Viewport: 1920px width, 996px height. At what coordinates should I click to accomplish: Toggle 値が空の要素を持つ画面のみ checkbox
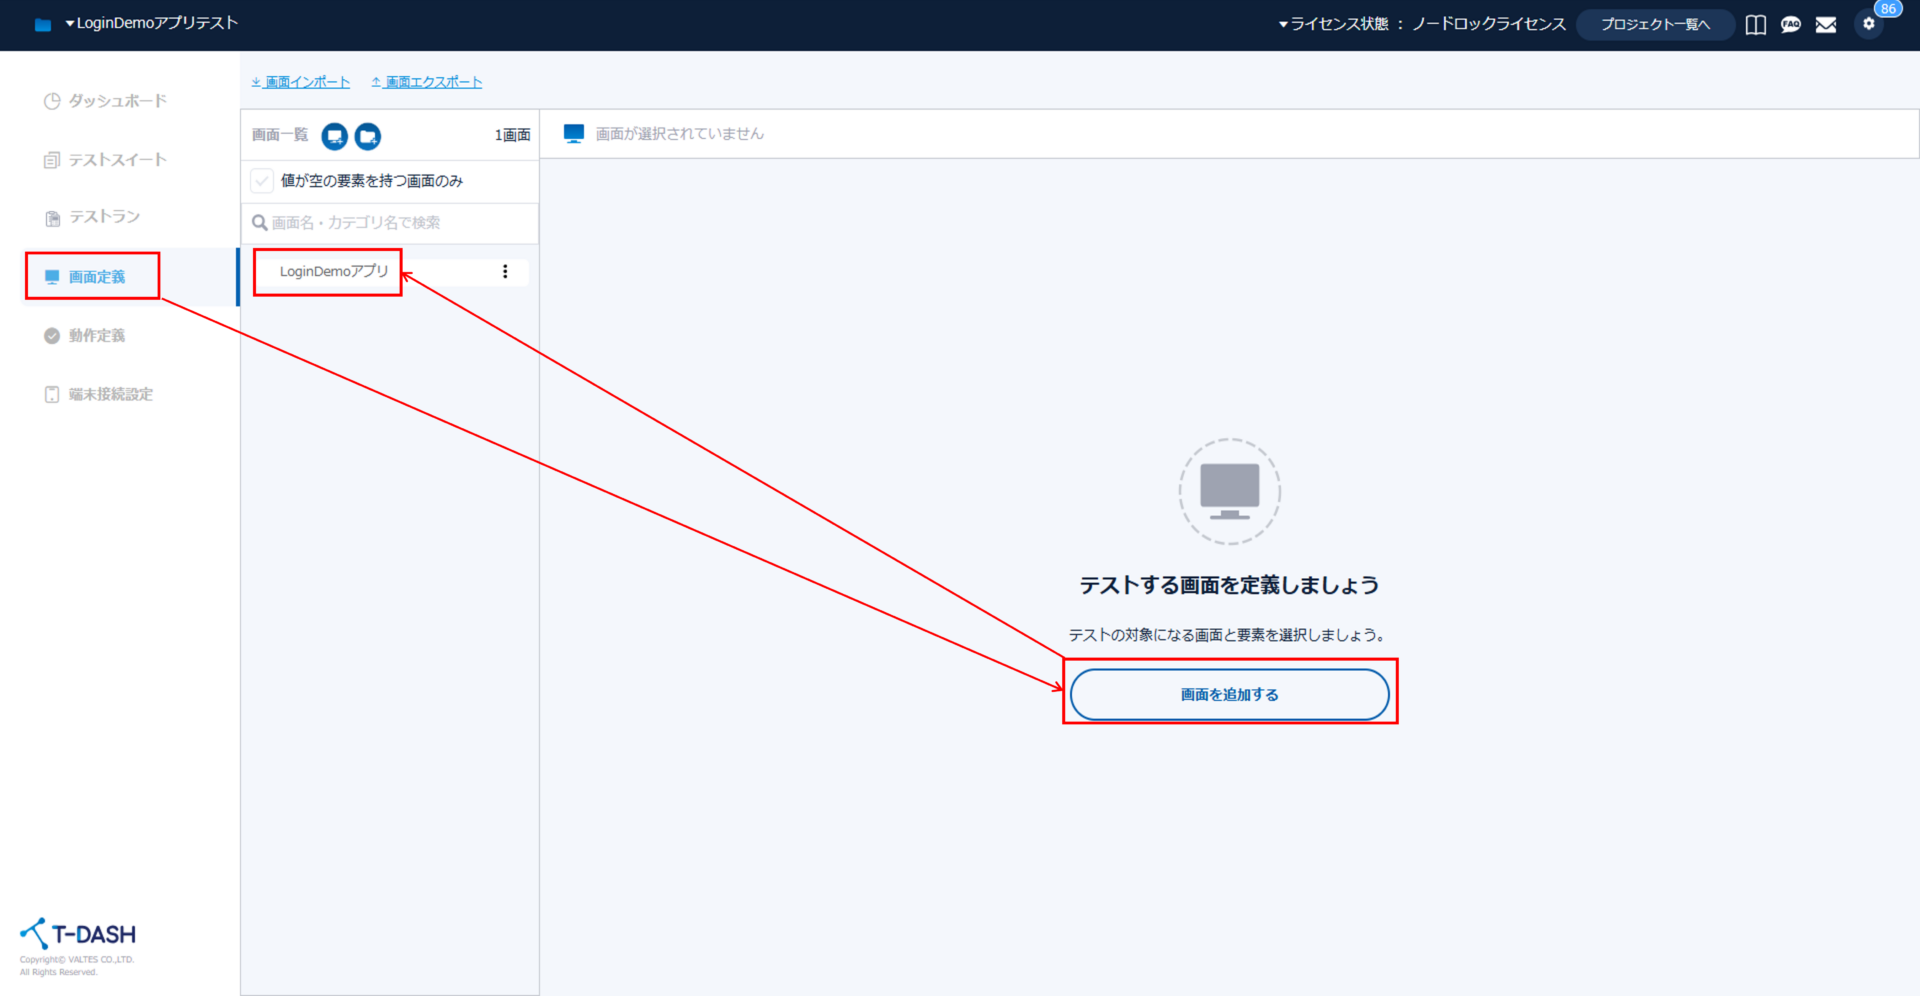pyautogui.click(x=262, y=181)
